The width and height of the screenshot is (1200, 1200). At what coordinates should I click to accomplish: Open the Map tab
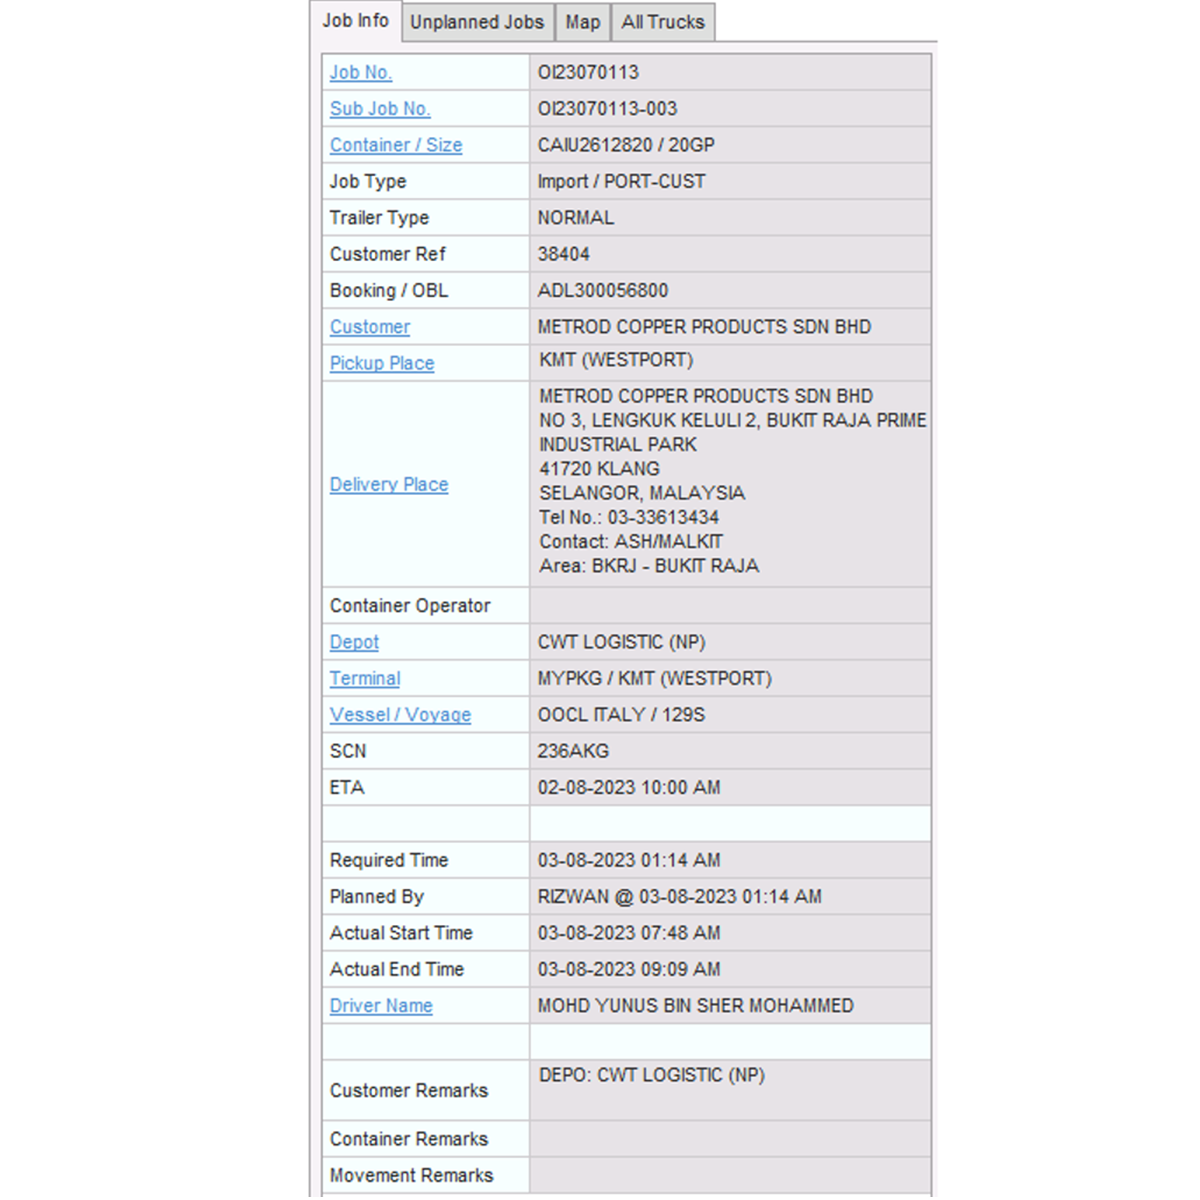coord(583,22)
